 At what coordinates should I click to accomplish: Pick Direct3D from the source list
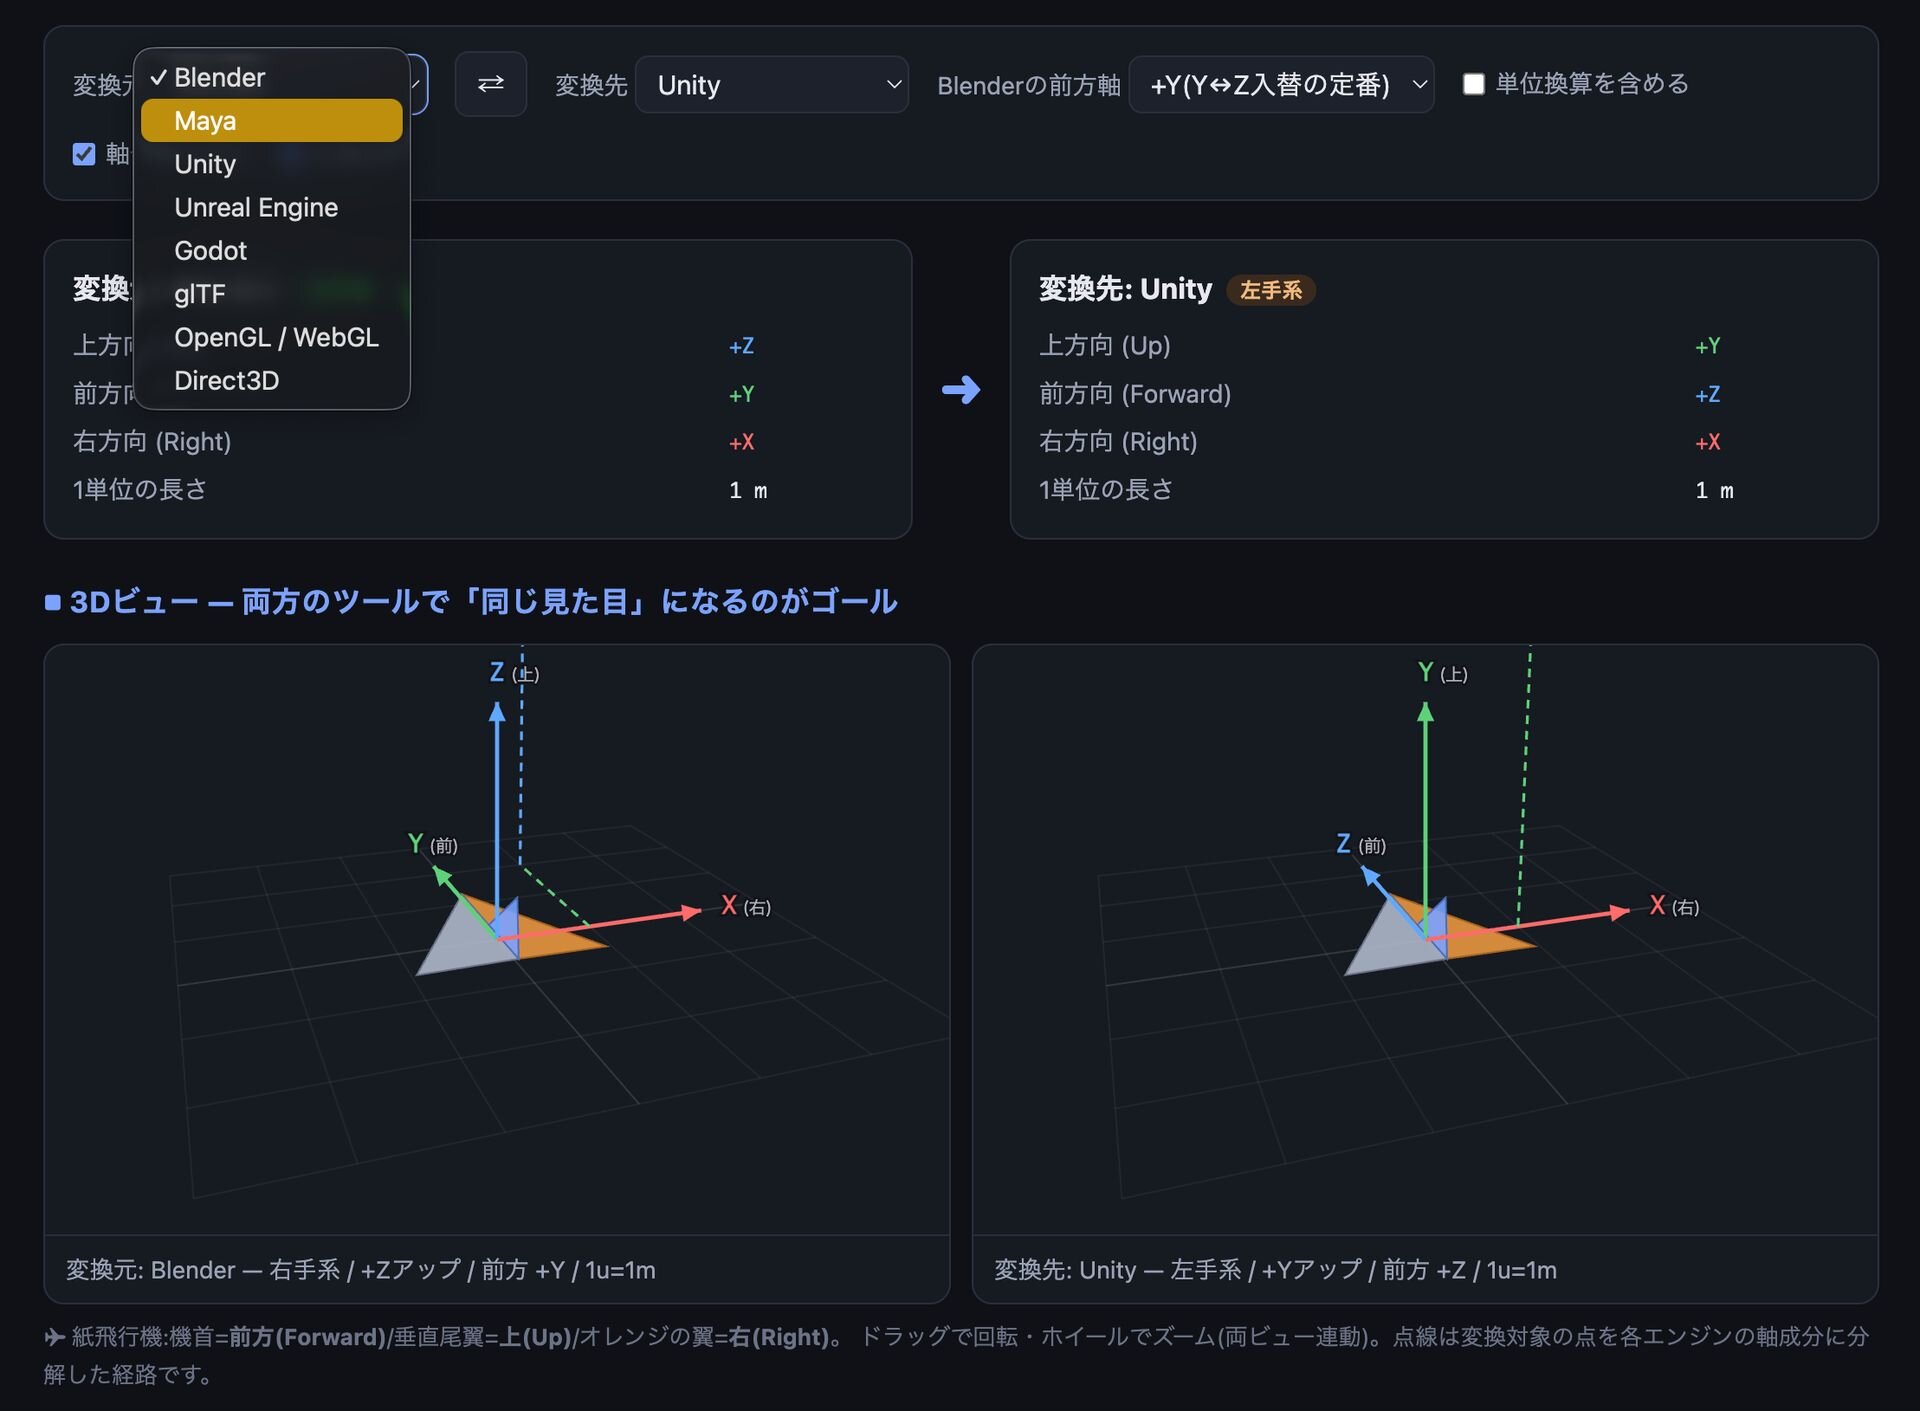coord(272,380)
